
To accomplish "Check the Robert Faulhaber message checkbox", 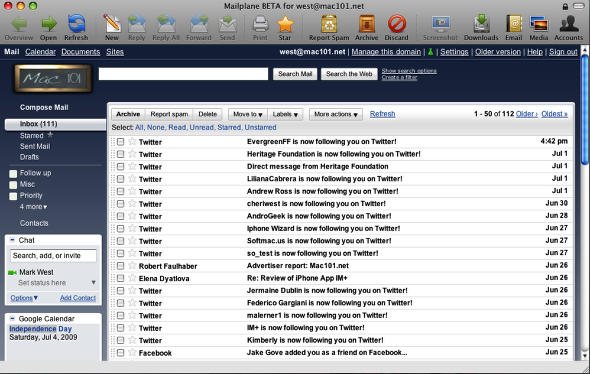I will tap(120, 266).
